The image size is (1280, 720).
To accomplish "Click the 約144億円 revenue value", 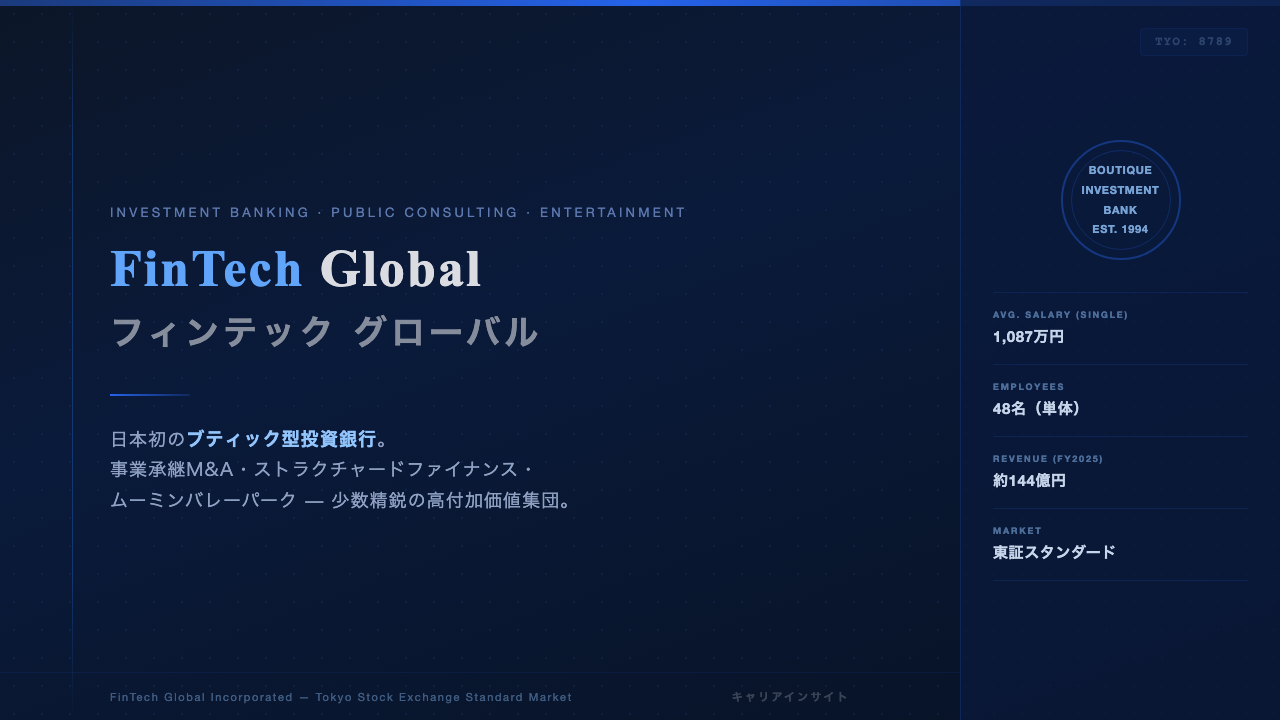I will (1029, 481).
